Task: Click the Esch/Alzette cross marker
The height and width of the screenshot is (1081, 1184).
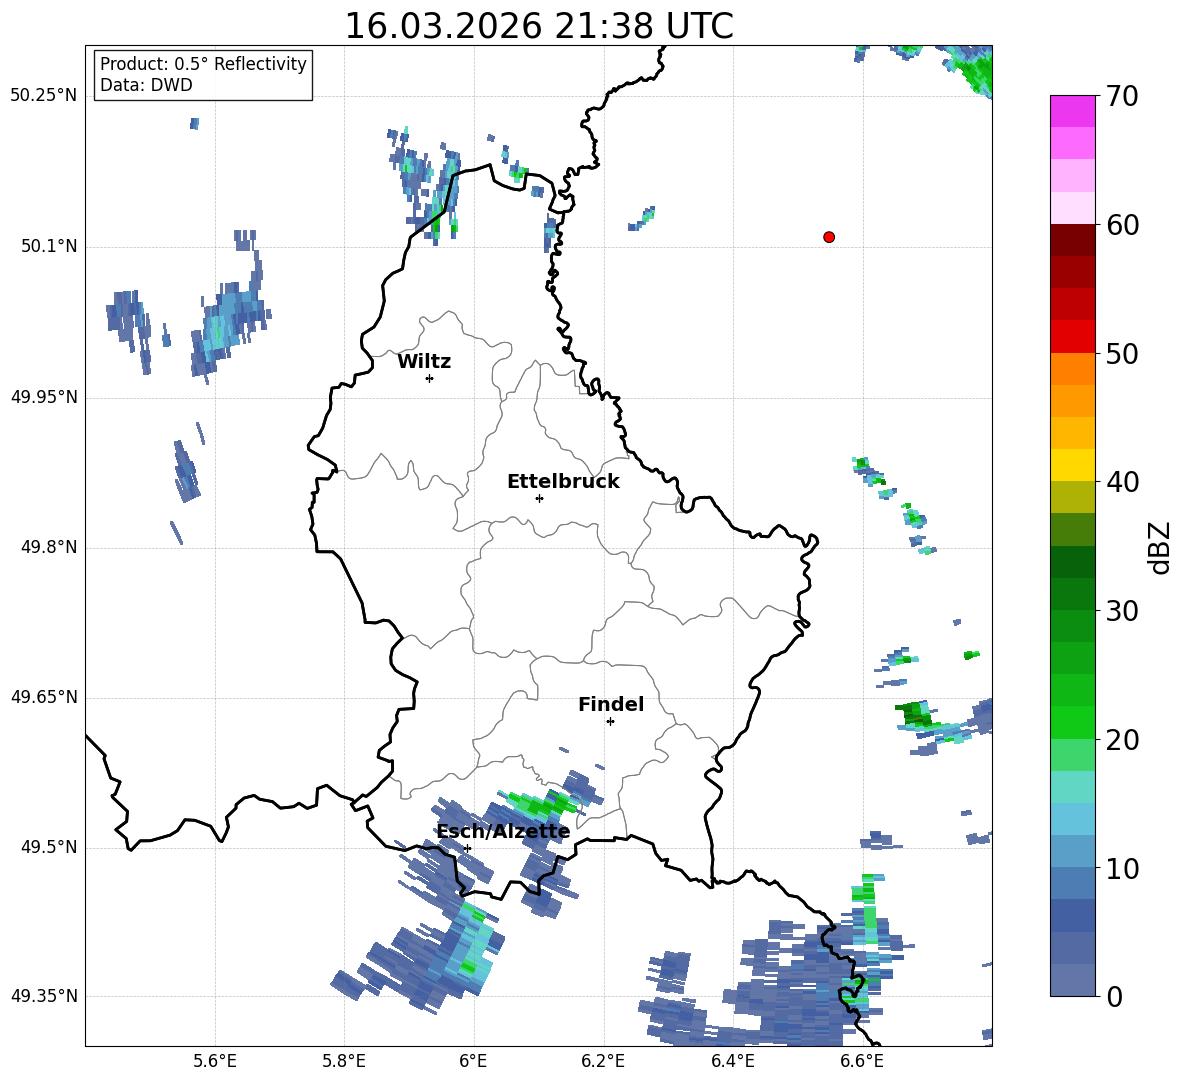Action: coord(467,848)
